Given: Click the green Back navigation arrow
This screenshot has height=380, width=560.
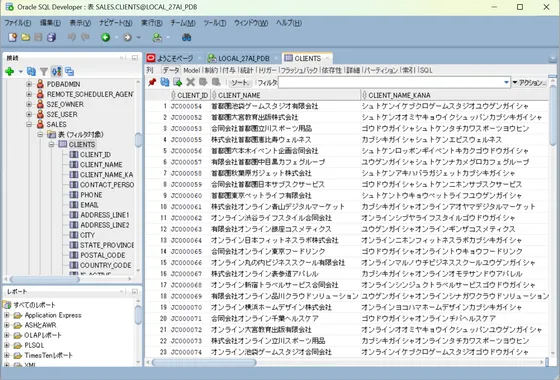Looking at the screenshot, I should [106, 37].
